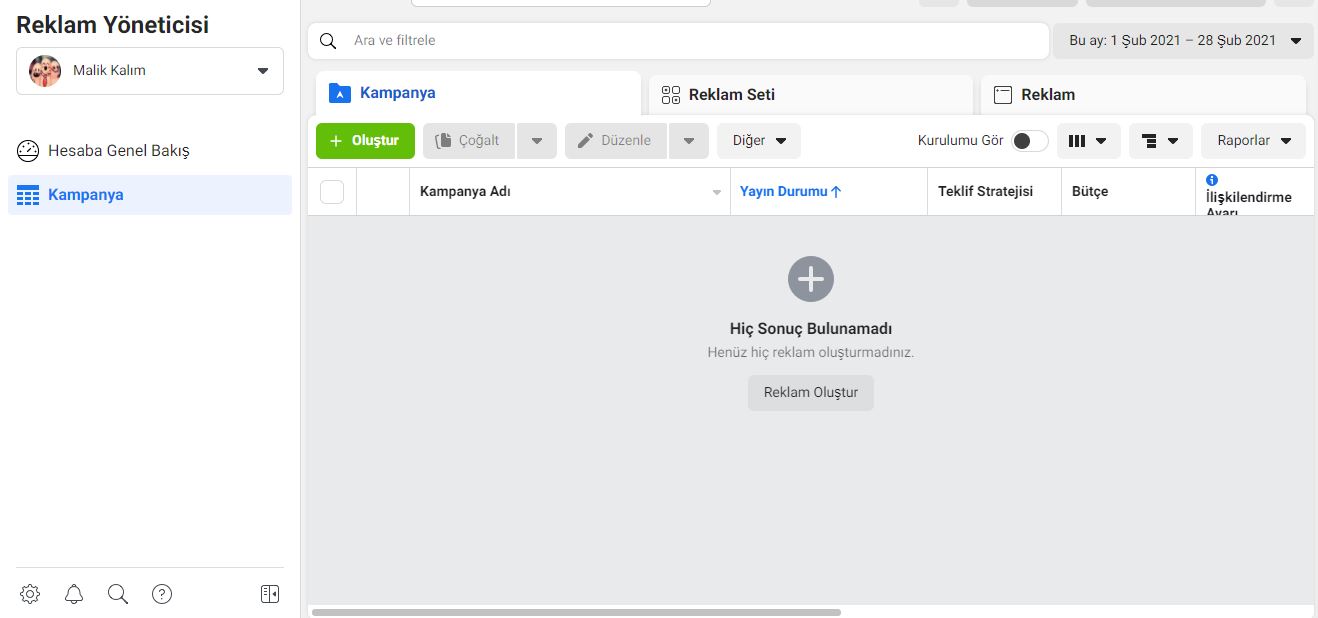Viewport: 1318px width, 618px height.
Task: Open the Kampanya Adı column menu arrow
Action: point(717,192)
